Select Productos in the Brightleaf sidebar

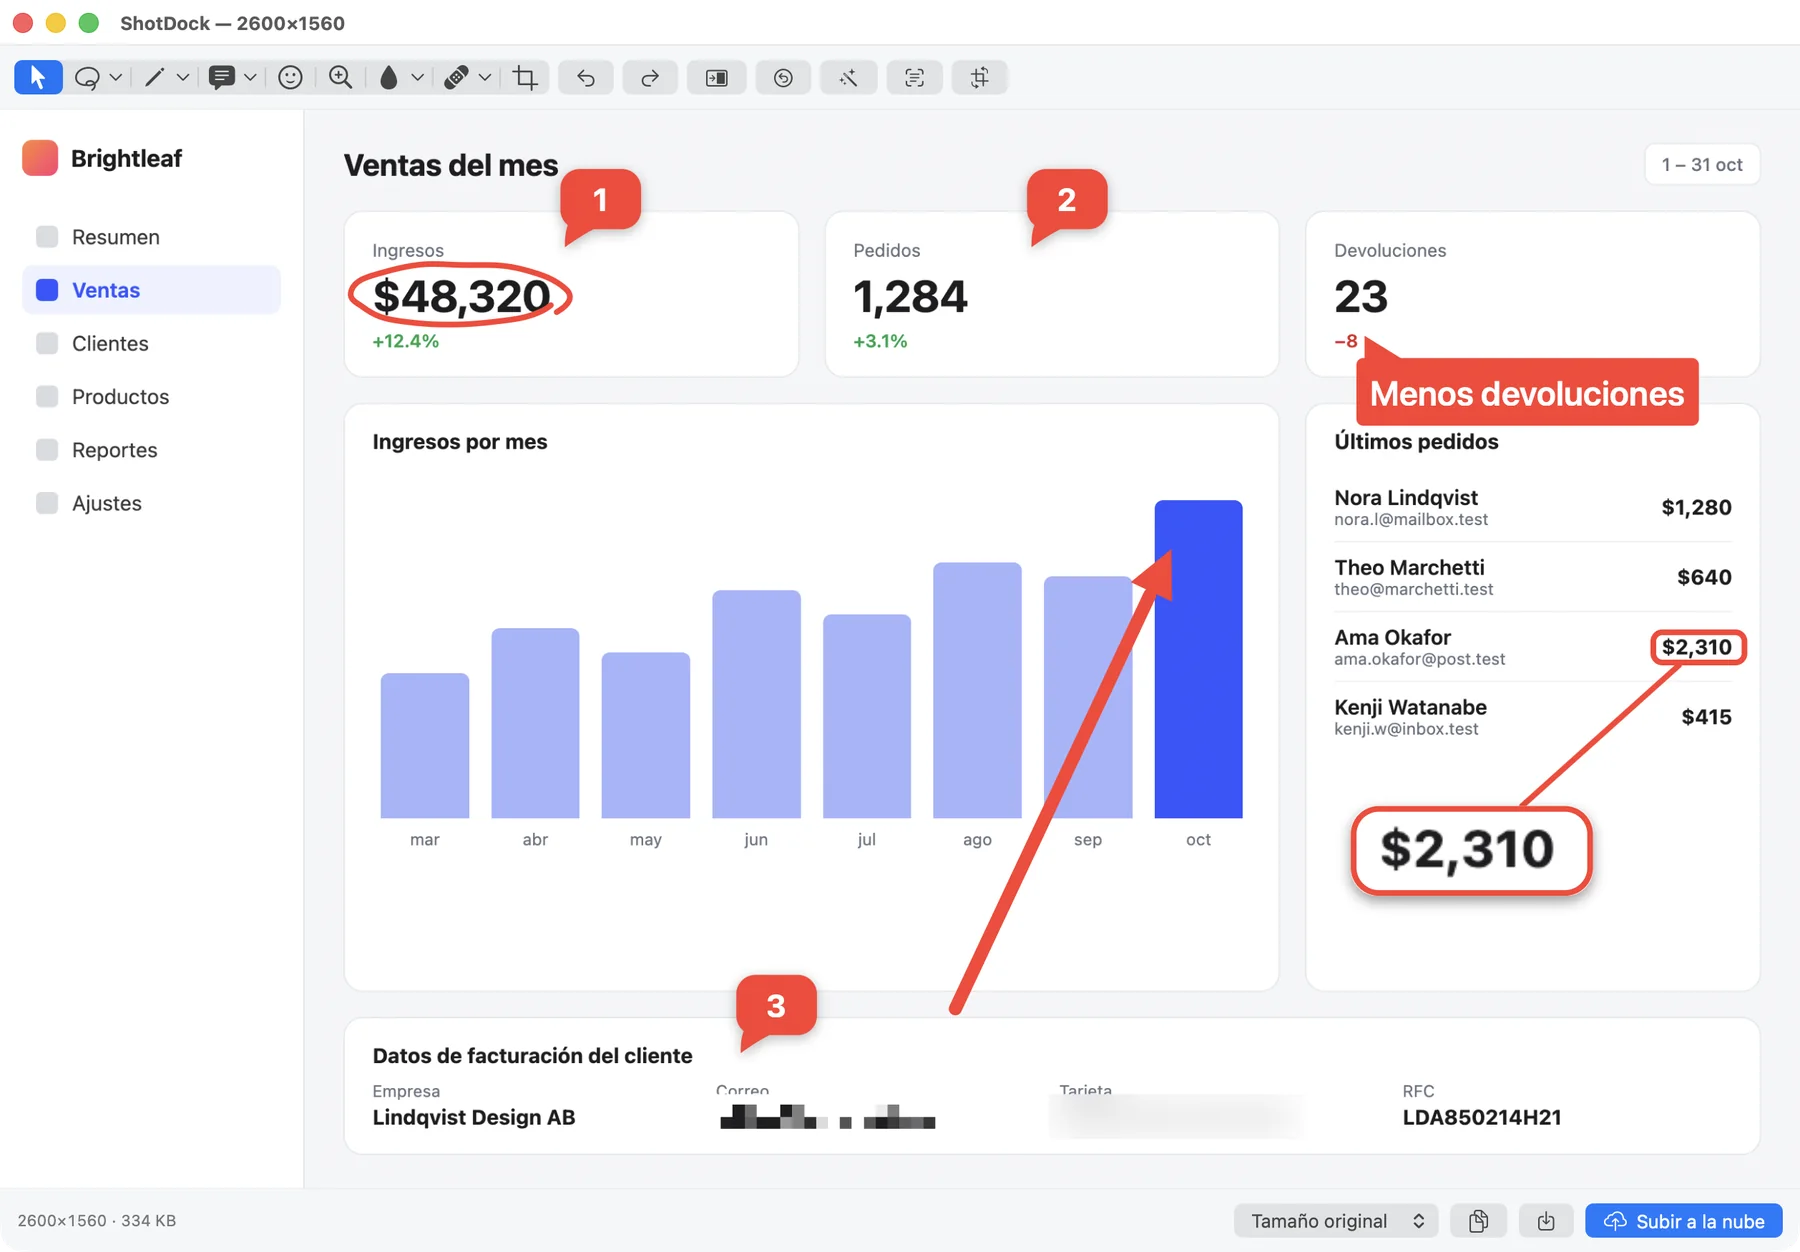(151, 397)
